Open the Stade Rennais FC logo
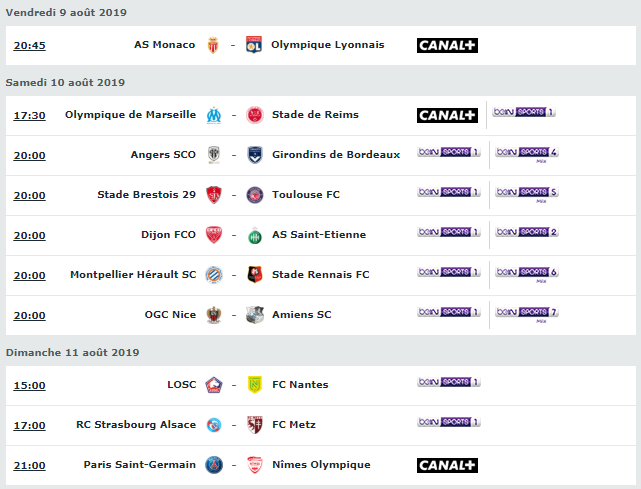The image size is (641, 489). pos(255,275)
